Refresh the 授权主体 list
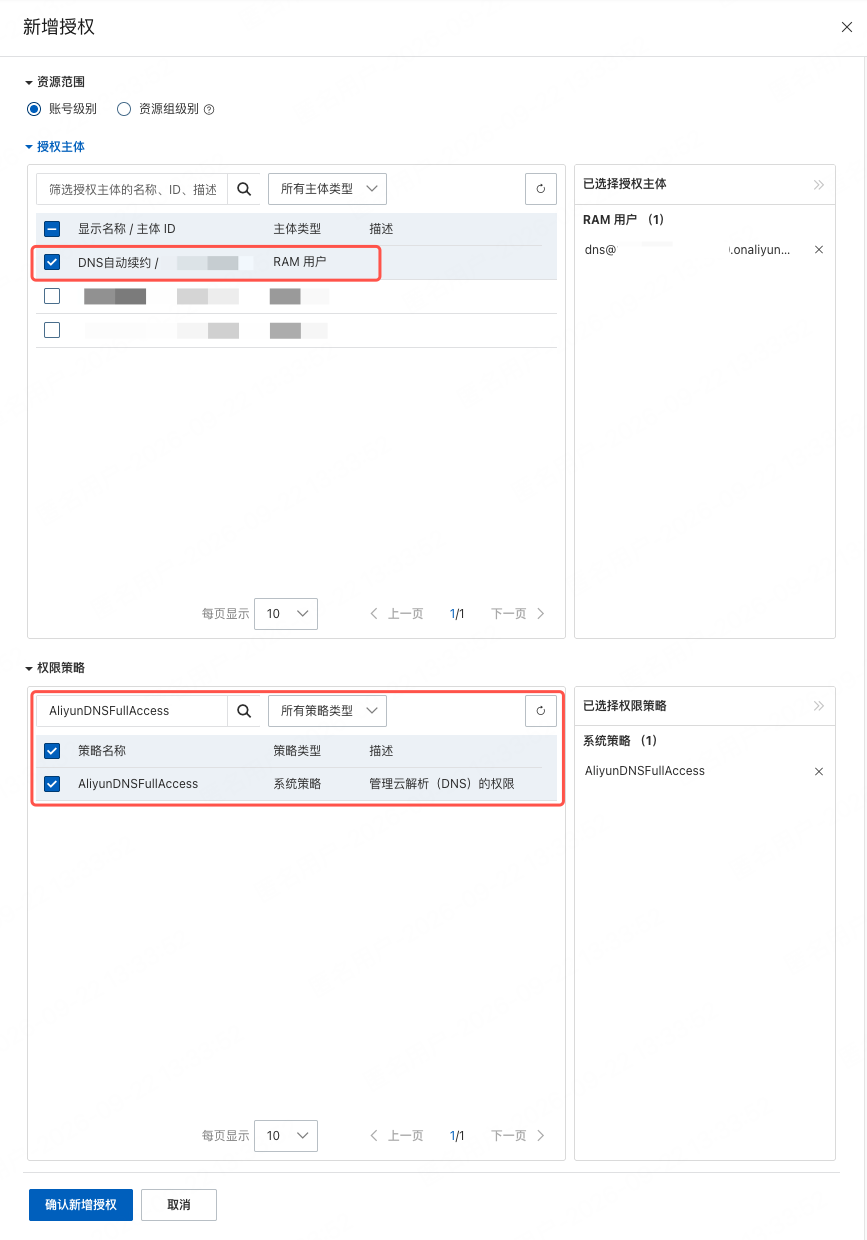Viewport: 867px width, 1240px height. 541,189
